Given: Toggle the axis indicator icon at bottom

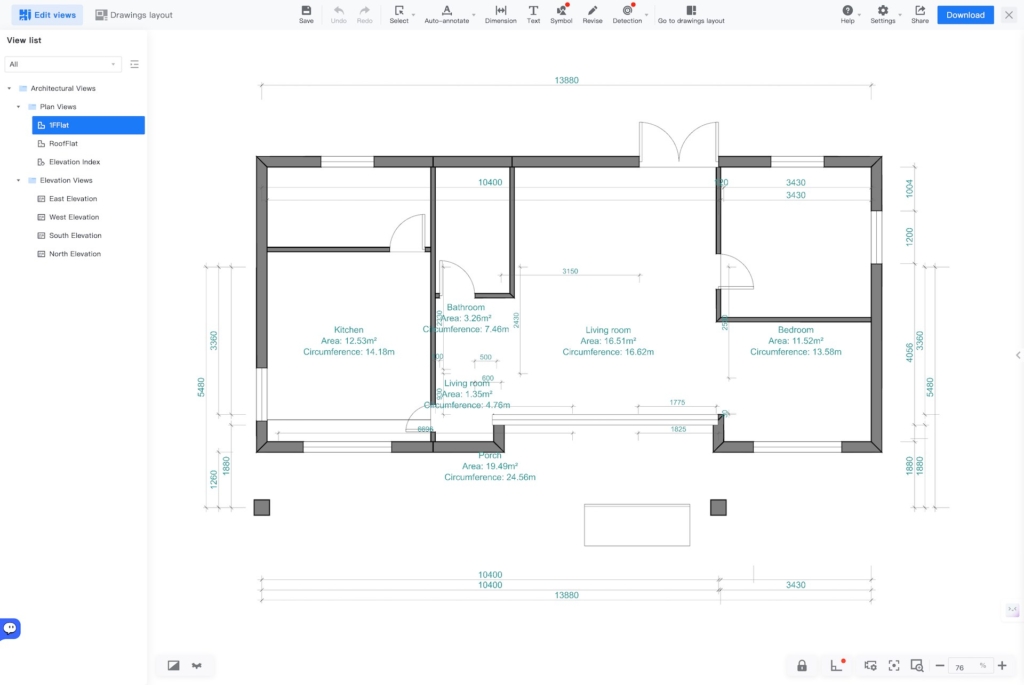Looking at the screenshot, I should tap(836, 666).
